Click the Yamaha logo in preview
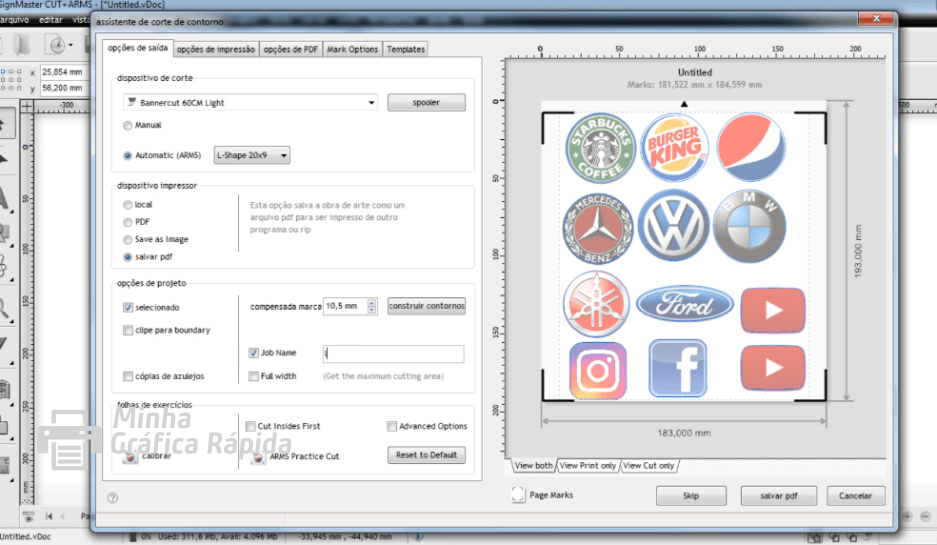Screen dimensions: 937x545 tap(596, 304)
